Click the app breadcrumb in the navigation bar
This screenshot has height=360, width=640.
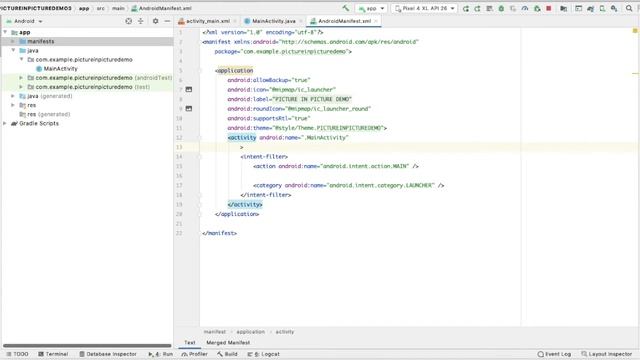click(84, 8)
